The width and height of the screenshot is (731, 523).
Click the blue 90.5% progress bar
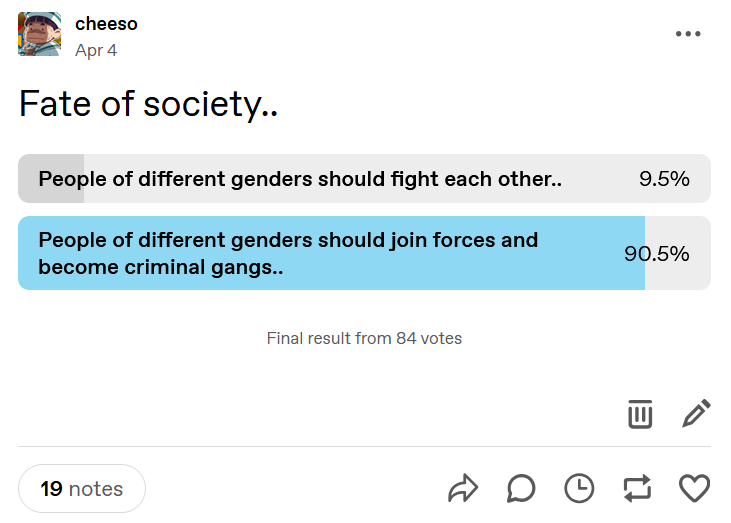tap(331, 253)
